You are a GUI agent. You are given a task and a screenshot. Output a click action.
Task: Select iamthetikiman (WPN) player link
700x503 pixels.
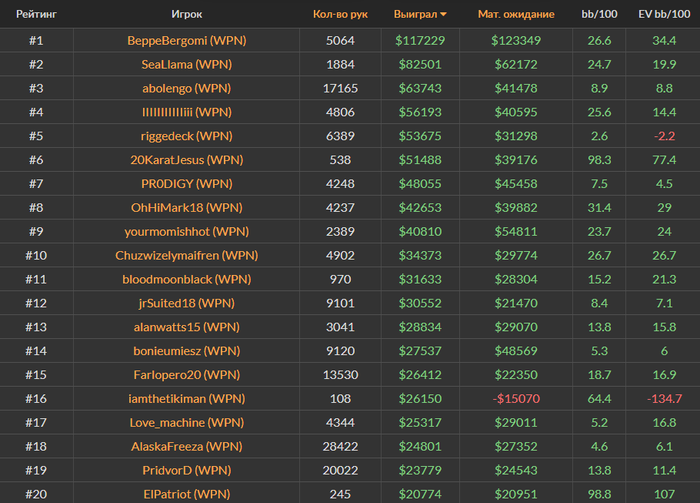[187, 399]
